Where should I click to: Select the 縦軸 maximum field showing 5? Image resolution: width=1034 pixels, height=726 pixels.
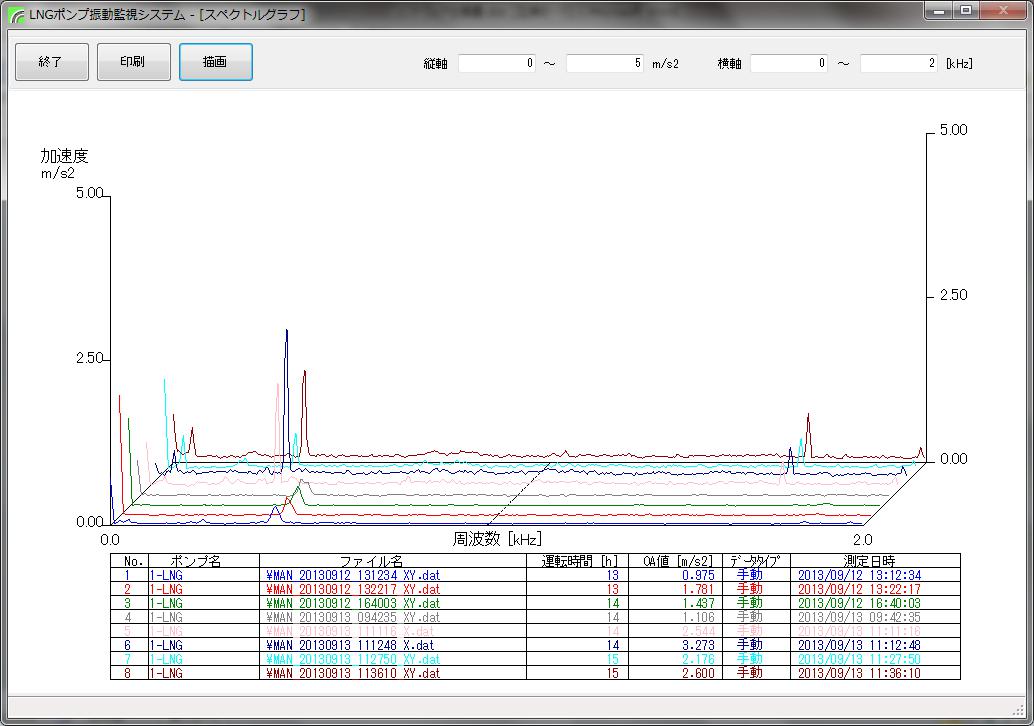(605, 63)
